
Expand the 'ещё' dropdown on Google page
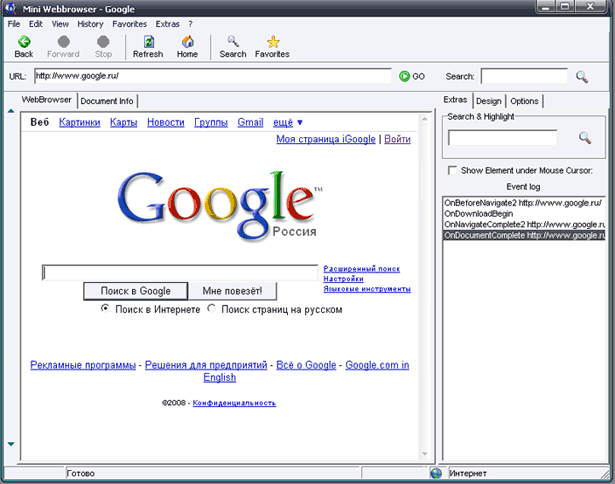tap(287, 122)
